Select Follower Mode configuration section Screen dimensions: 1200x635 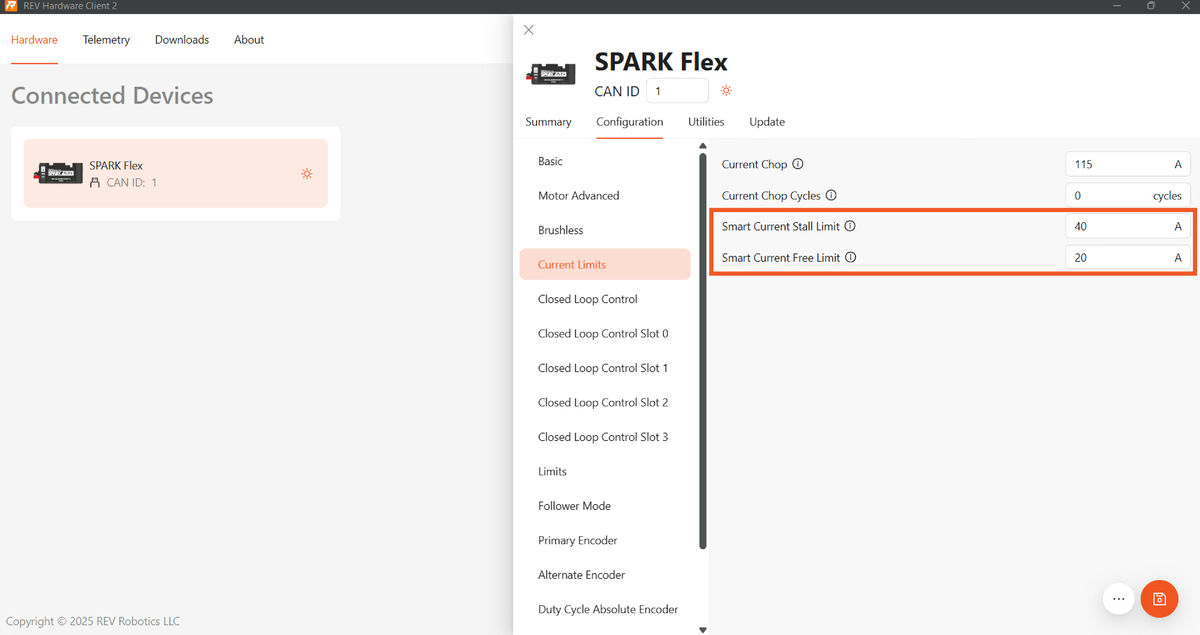point(574,506)
